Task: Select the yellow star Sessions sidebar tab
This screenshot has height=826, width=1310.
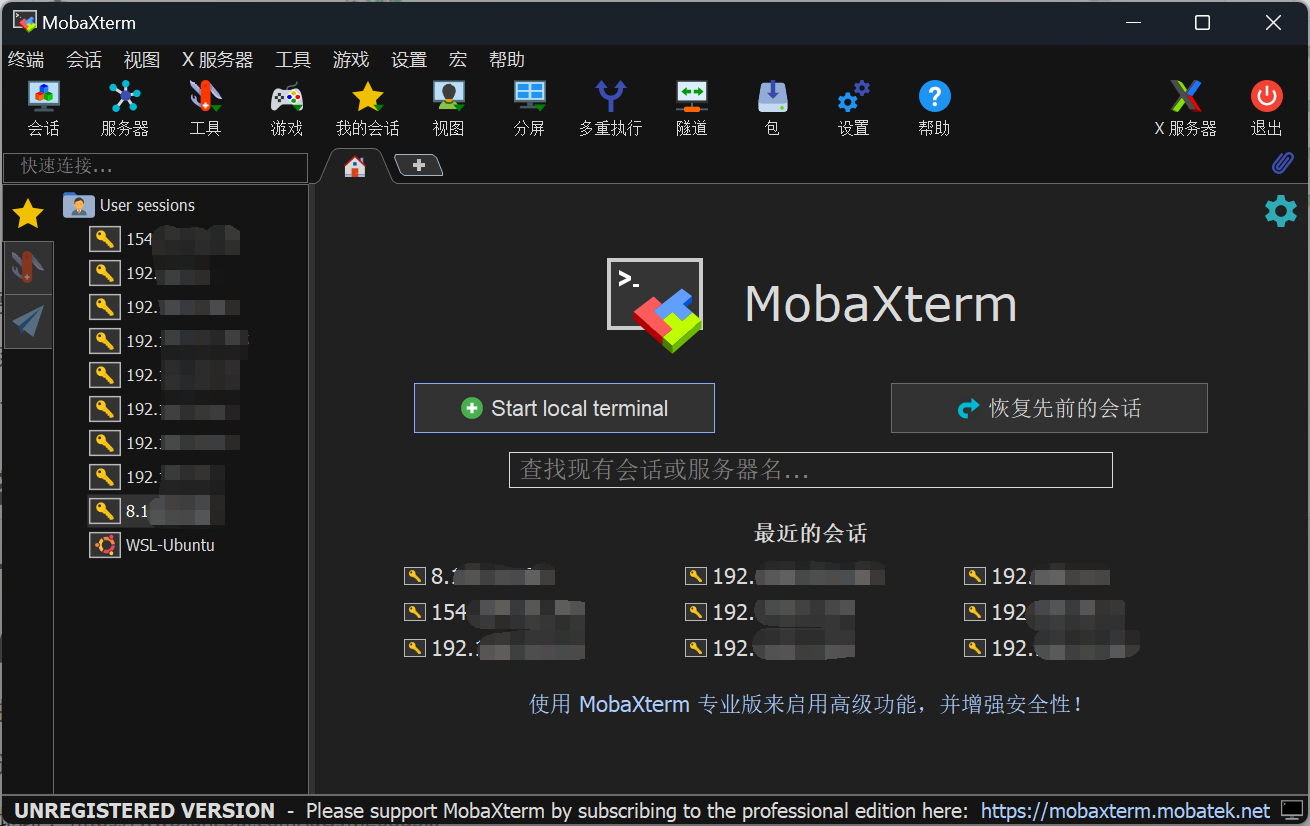Action: pos(28,213)
